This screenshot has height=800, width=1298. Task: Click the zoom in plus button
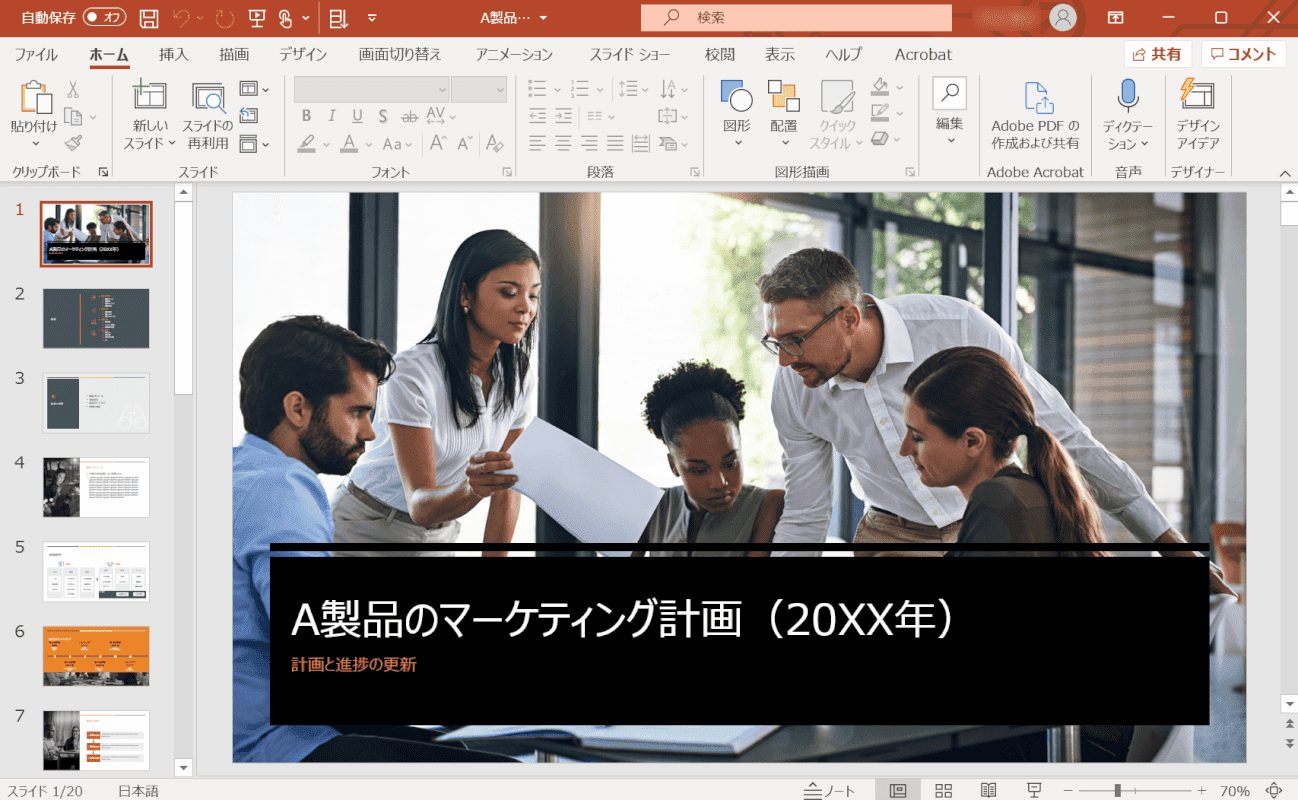point(1202,791)
